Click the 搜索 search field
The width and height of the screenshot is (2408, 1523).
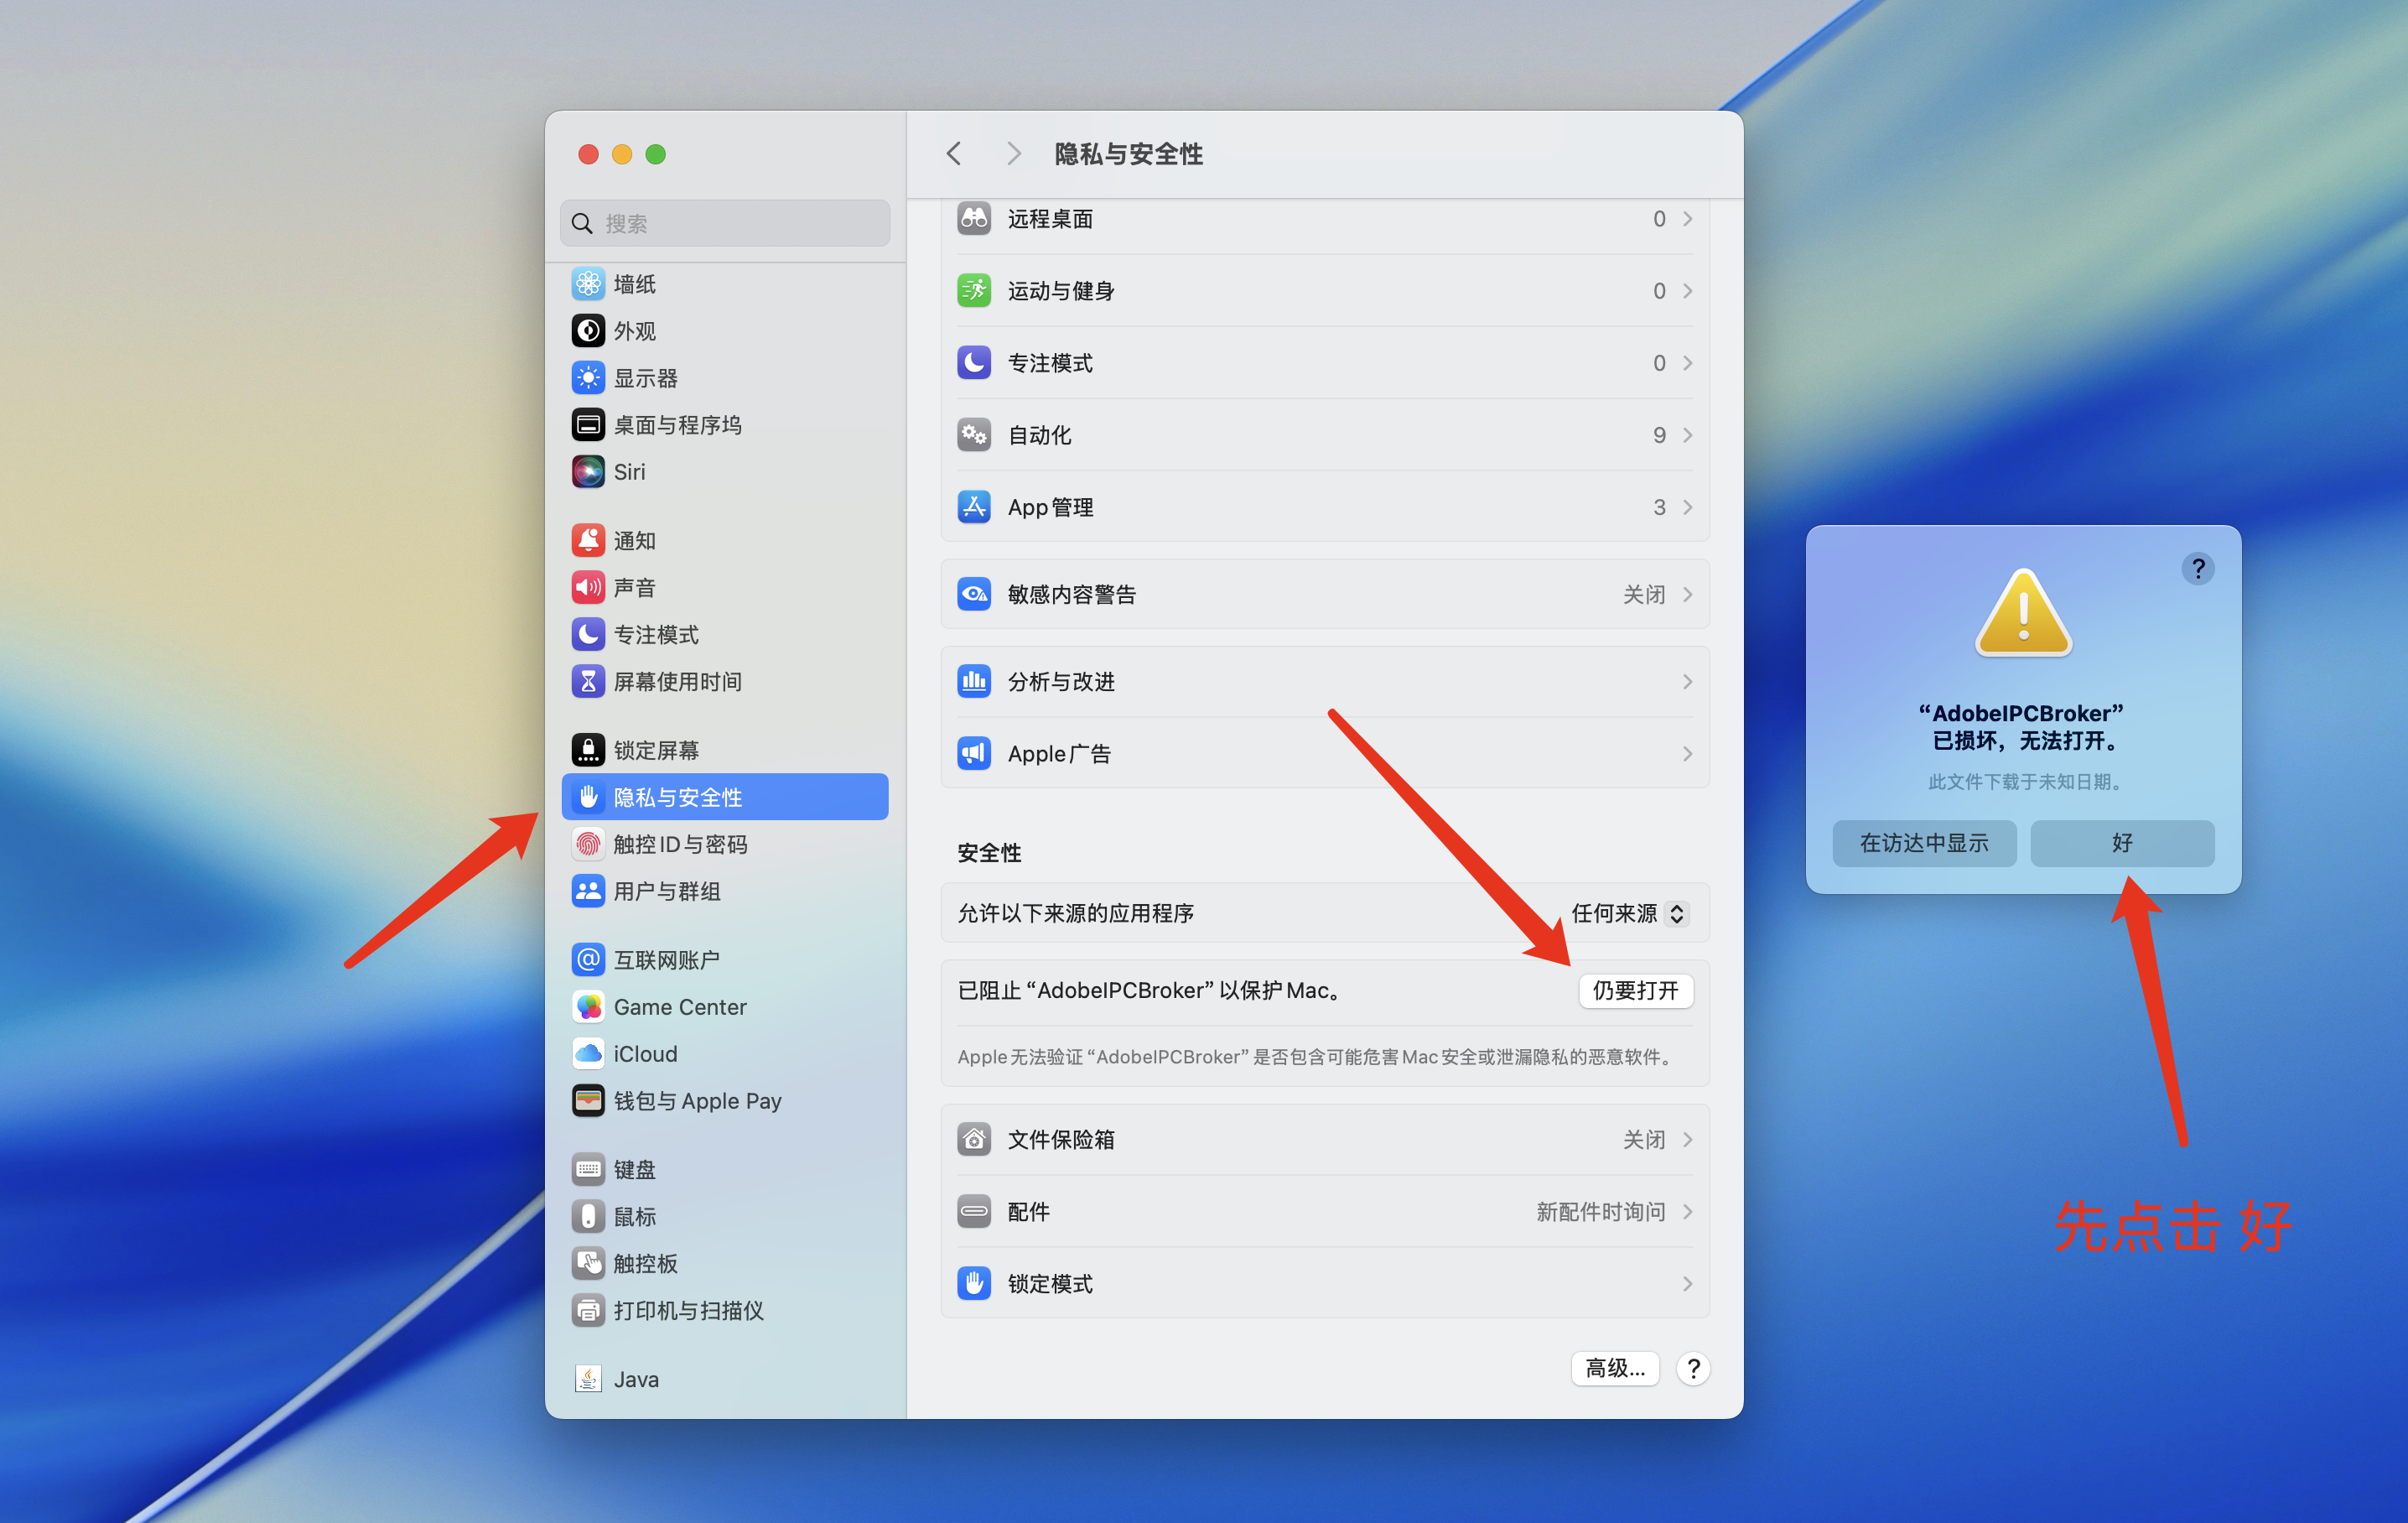725,224
